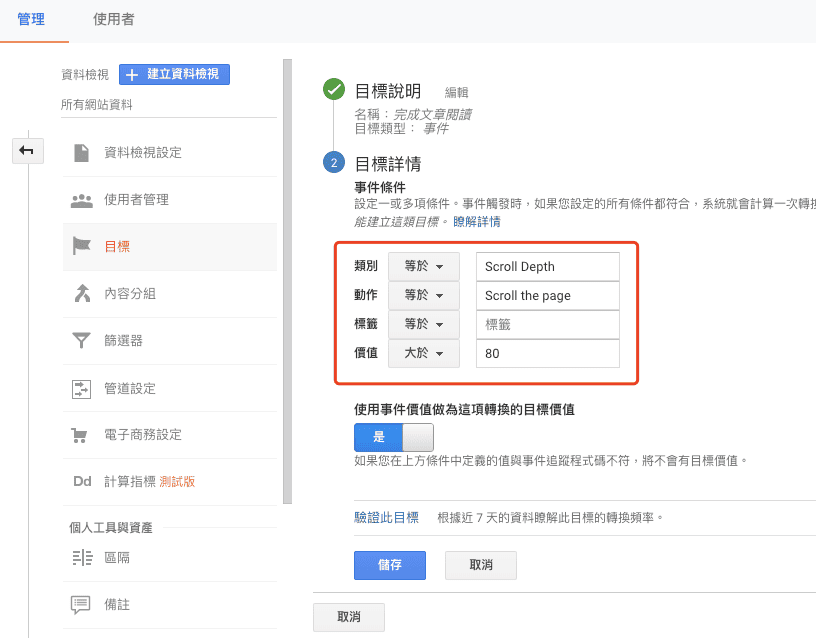
Task: Click the 篩選器 funnel icon
Action: pos(82,341)
